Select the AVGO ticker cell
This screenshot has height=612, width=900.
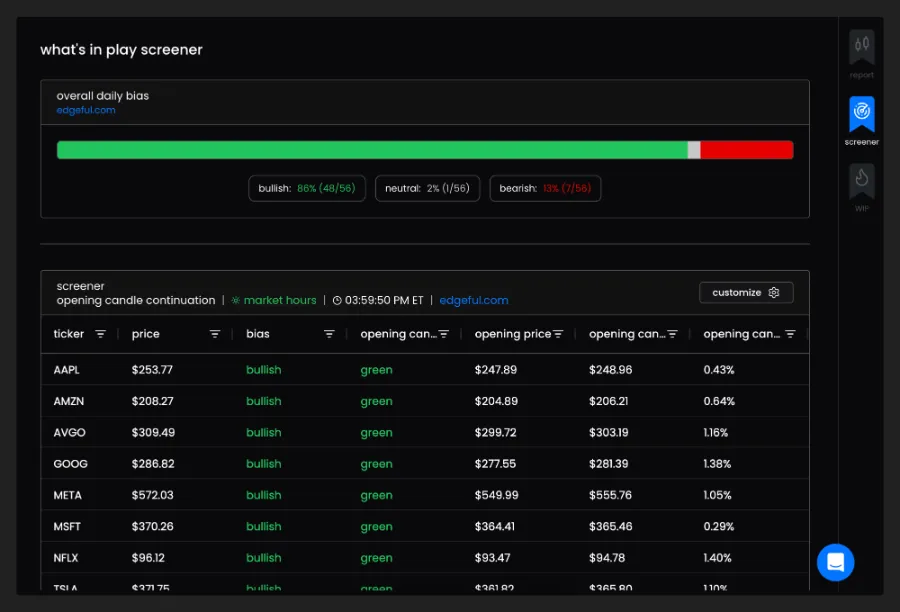[x=69, y=433]
